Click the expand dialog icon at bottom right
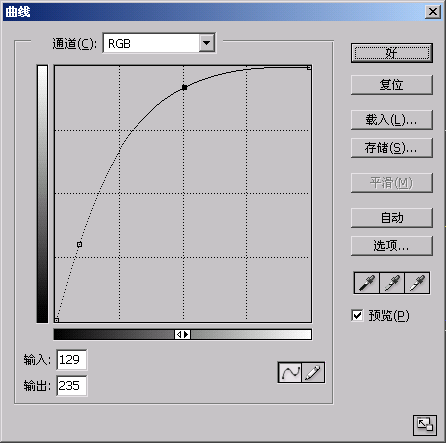 point(425,425)
